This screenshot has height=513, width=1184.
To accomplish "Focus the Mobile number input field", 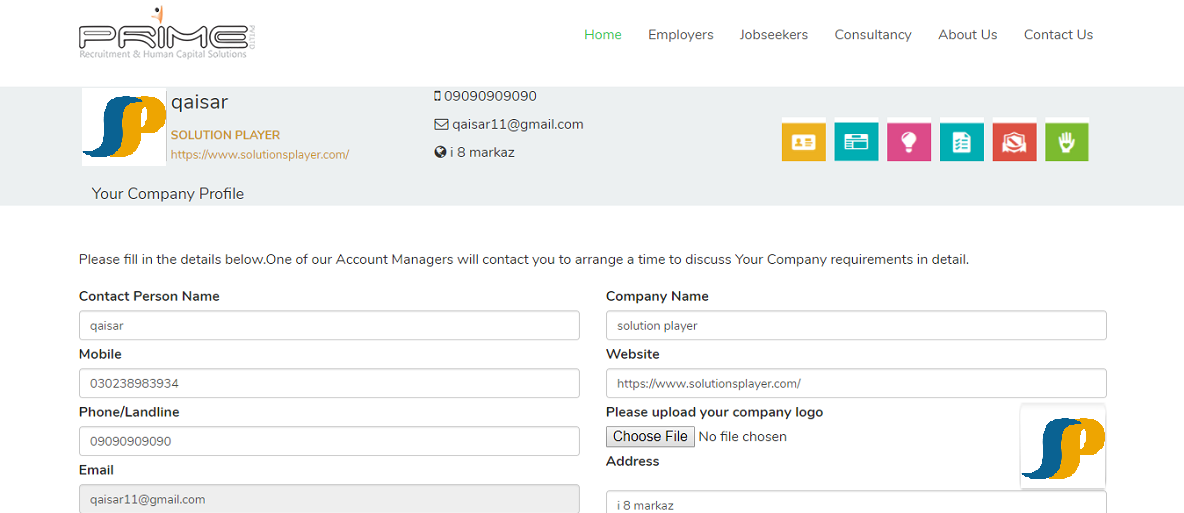I will [329, 384].
